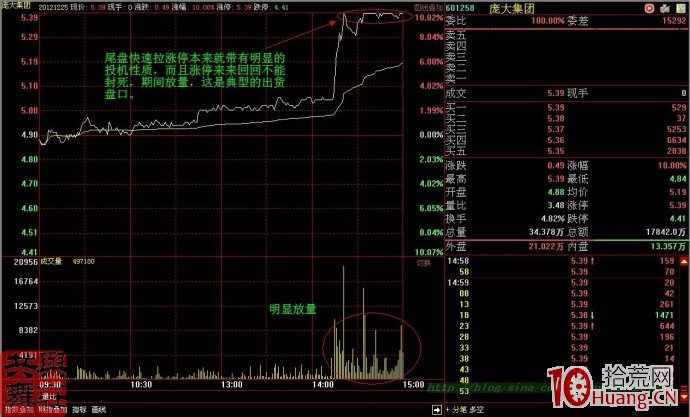Image resolution: width=690 pixels, height=417 pixels.
Task: Select the 买二 bid row at 5.38
Action: (565, 118)
